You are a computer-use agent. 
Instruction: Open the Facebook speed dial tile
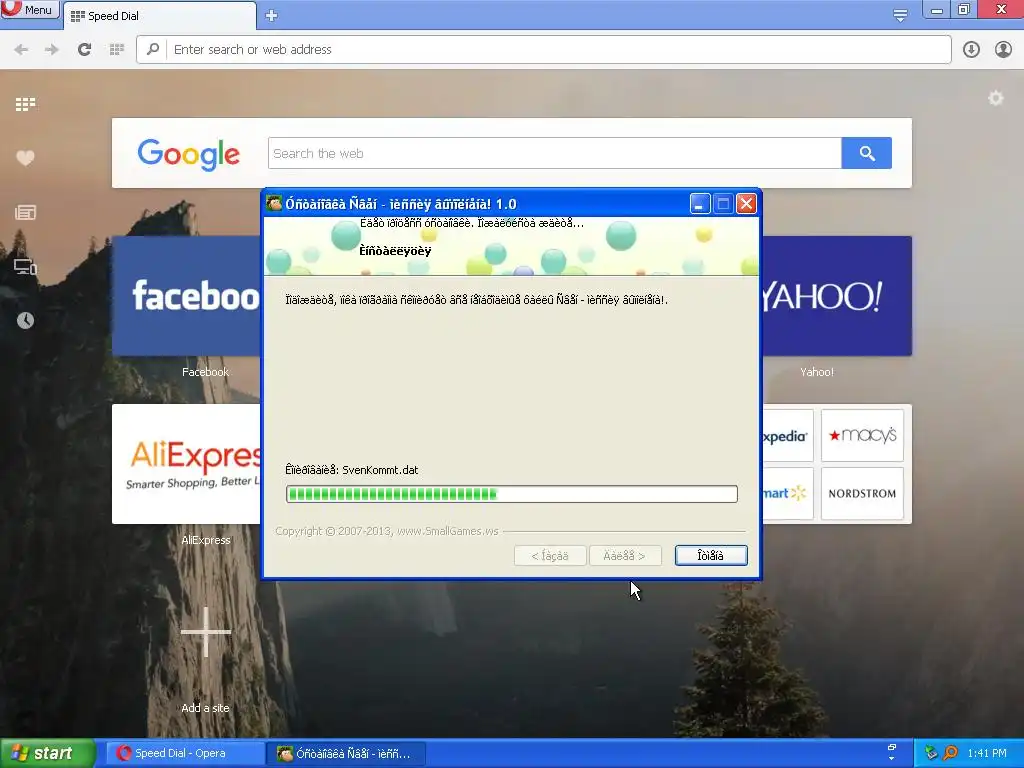coord(187,296)
